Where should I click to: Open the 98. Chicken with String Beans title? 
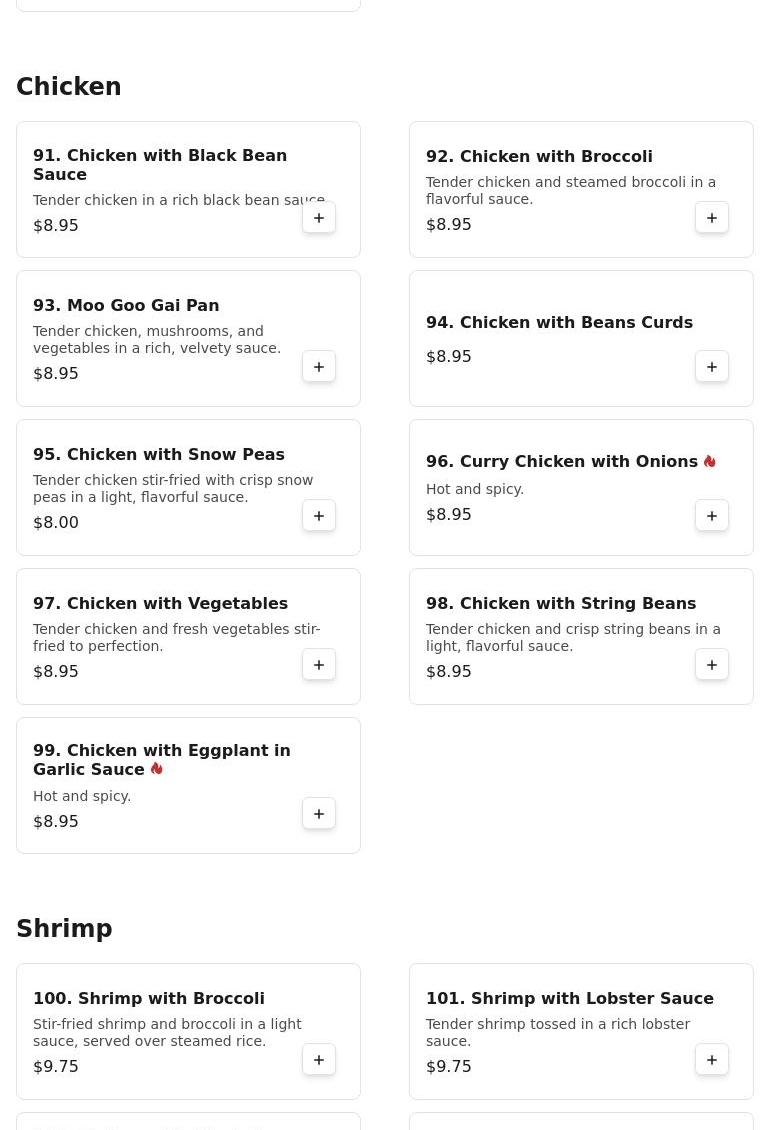[561, 603]
